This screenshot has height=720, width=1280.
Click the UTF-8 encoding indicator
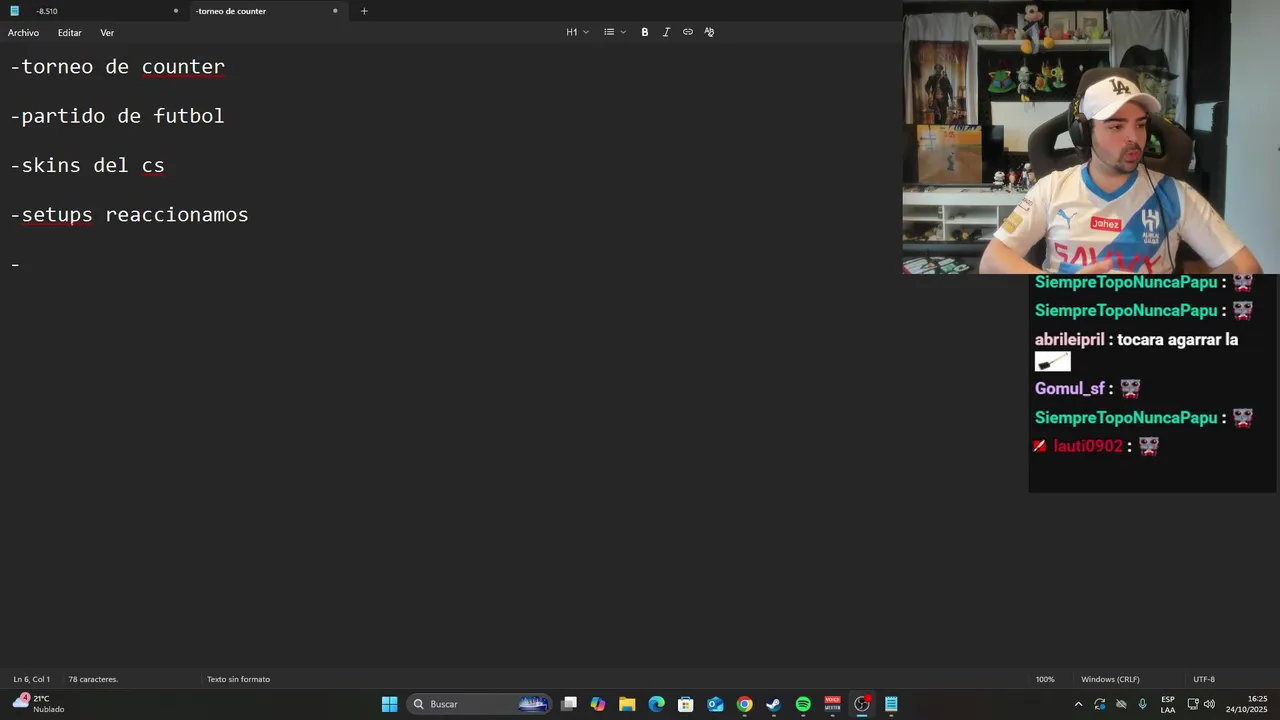[1204, 679]
